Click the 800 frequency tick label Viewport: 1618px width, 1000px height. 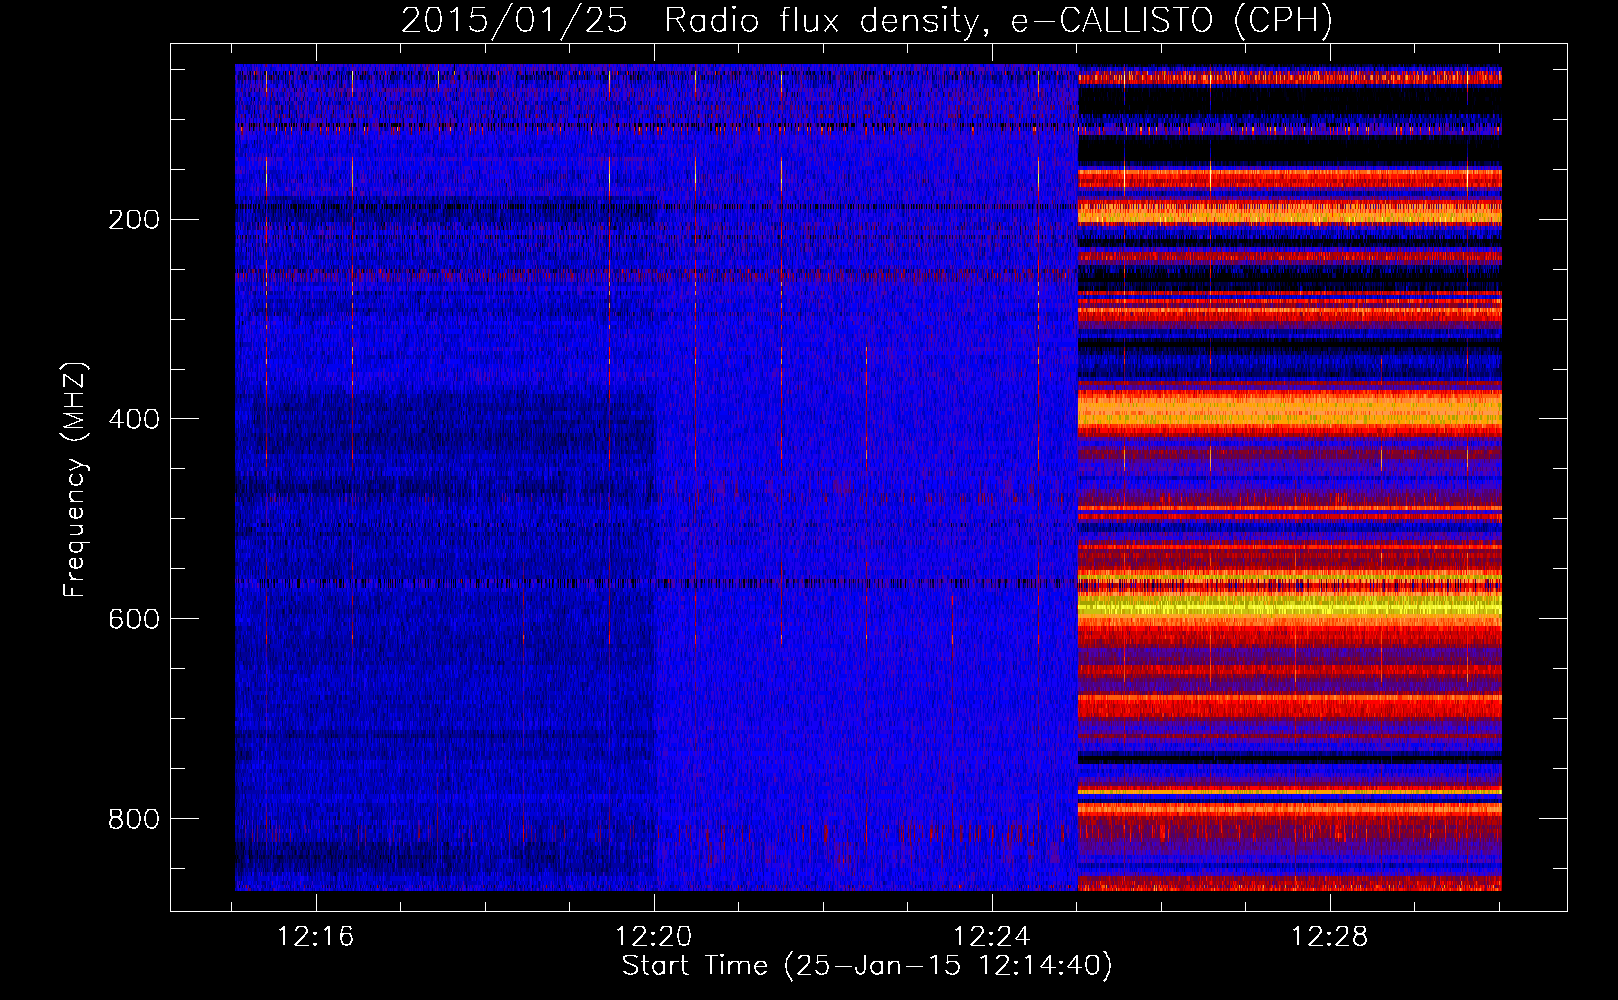[x=134, y=819]
